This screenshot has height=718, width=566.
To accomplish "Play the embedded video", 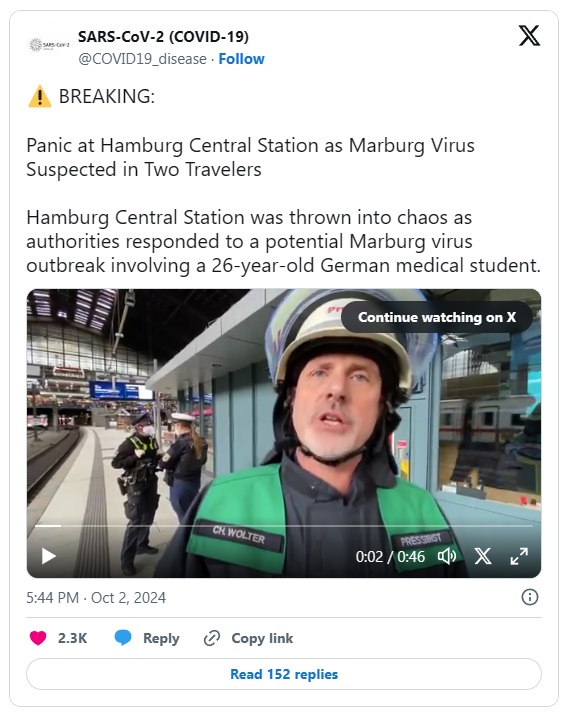I will (x=49, y=556).
